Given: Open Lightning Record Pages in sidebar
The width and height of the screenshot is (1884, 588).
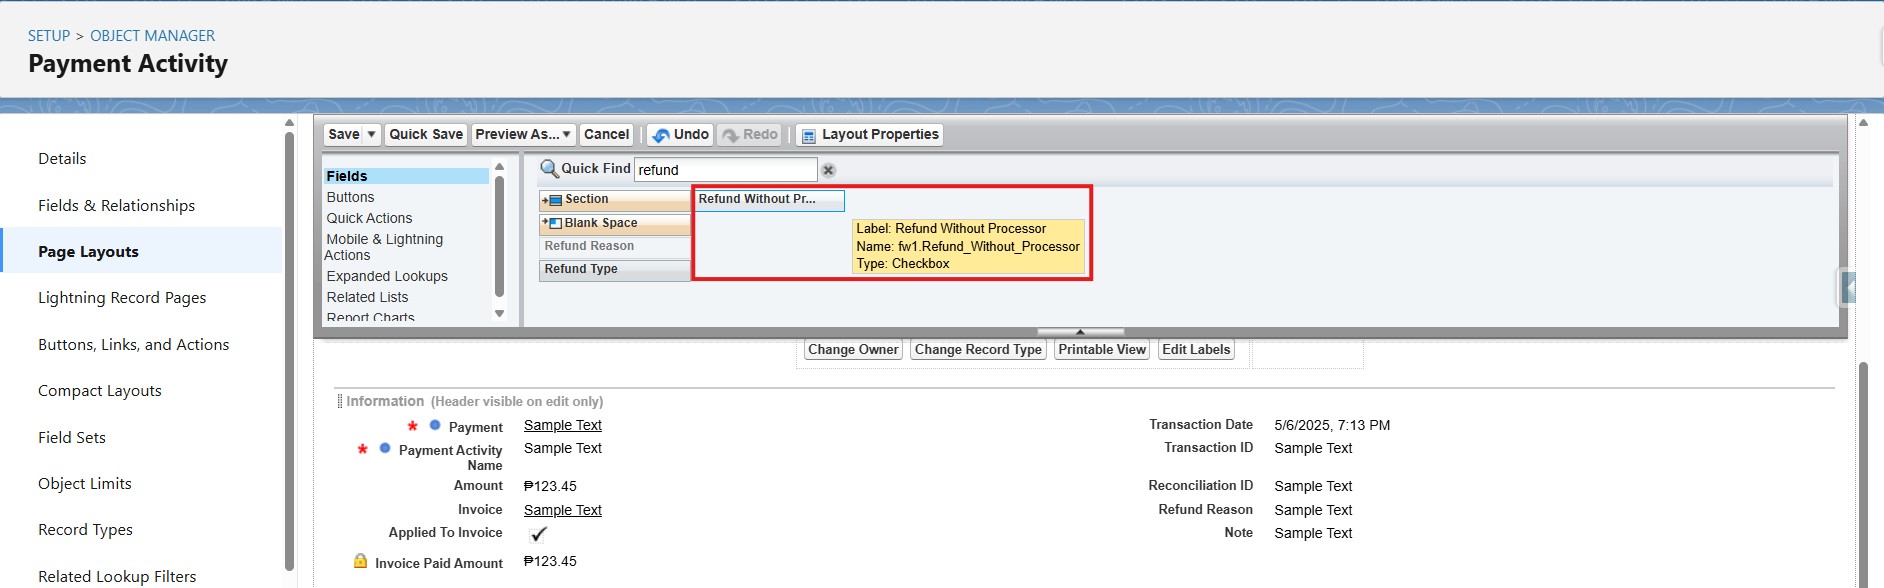Looking at the screenshot, I should point(122,298).
